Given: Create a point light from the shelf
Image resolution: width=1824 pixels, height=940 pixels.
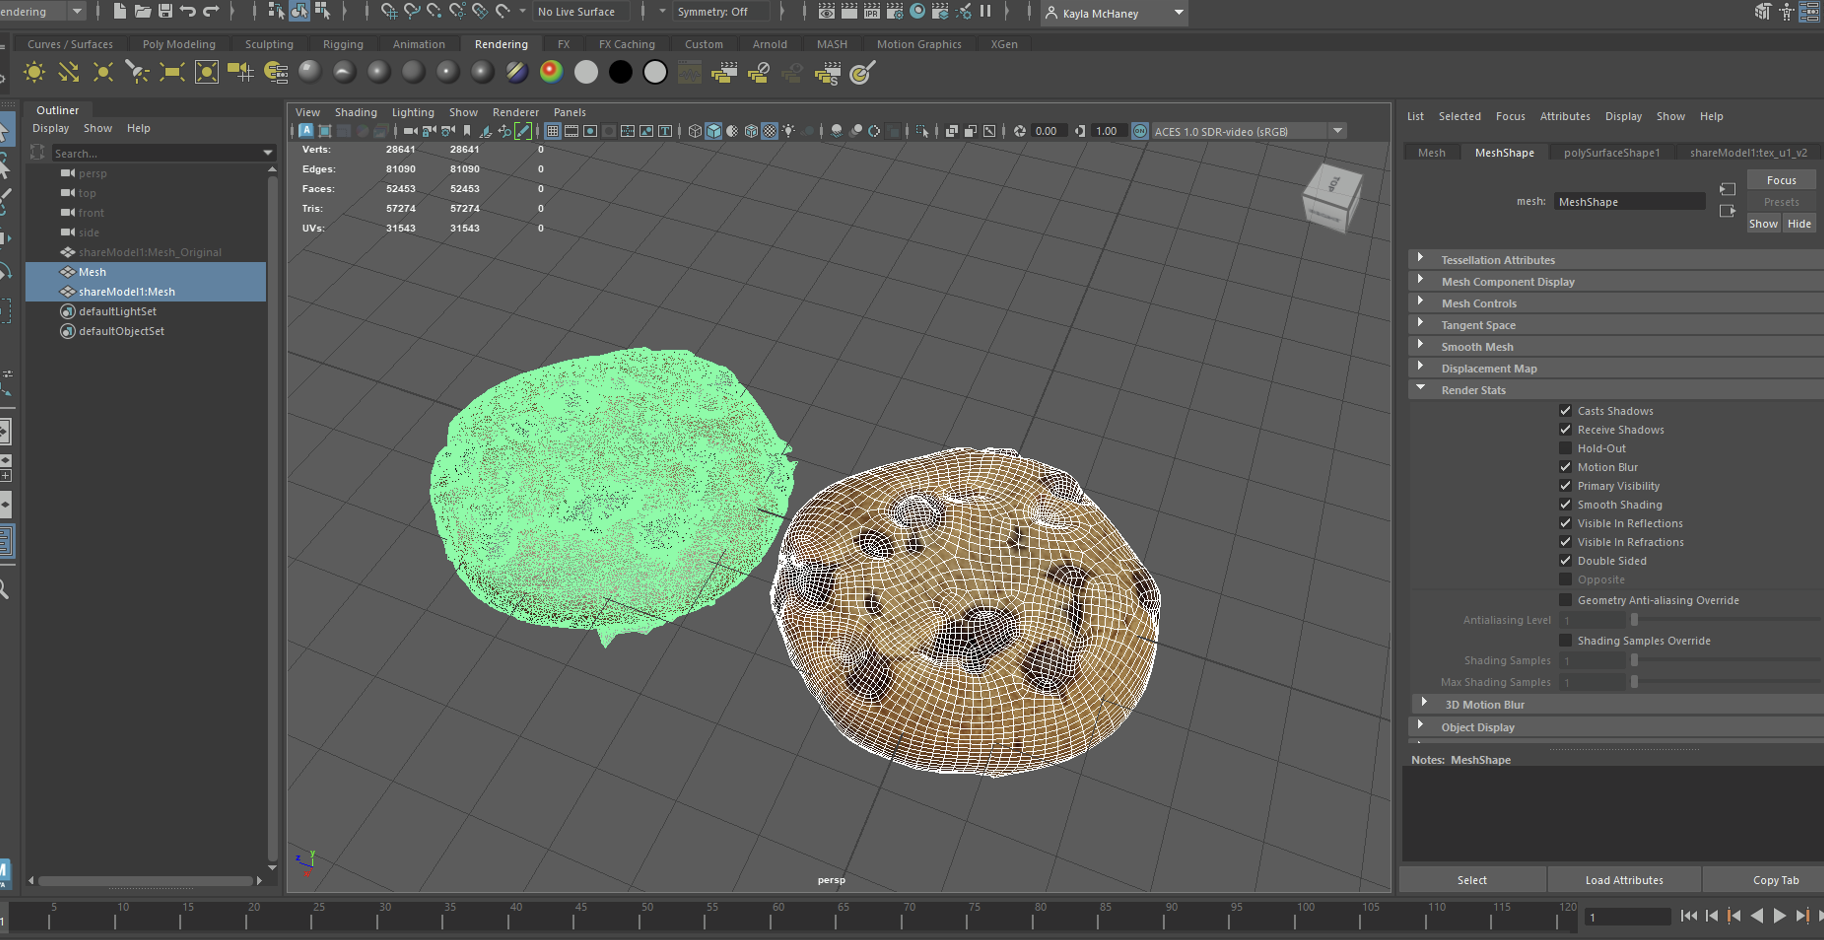Looking at the screenshot, I should pyautogui.click(x=102, y=72).
